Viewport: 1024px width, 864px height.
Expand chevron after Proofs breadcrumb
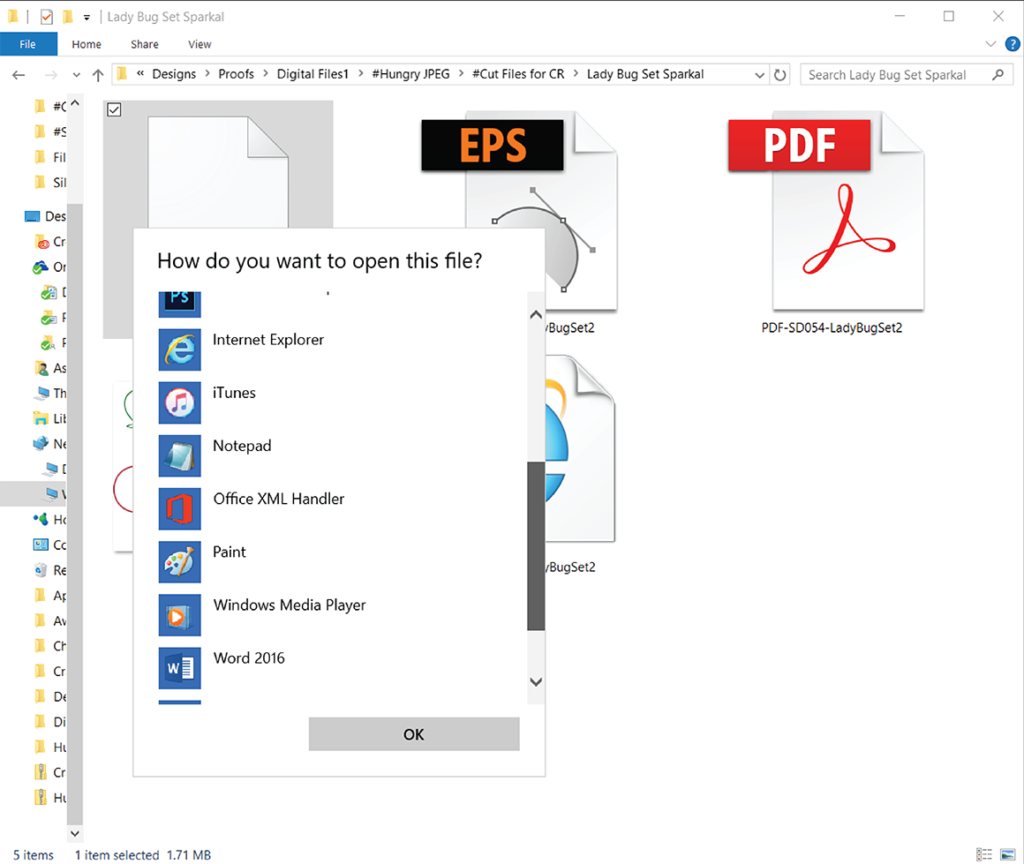[266, 74]
